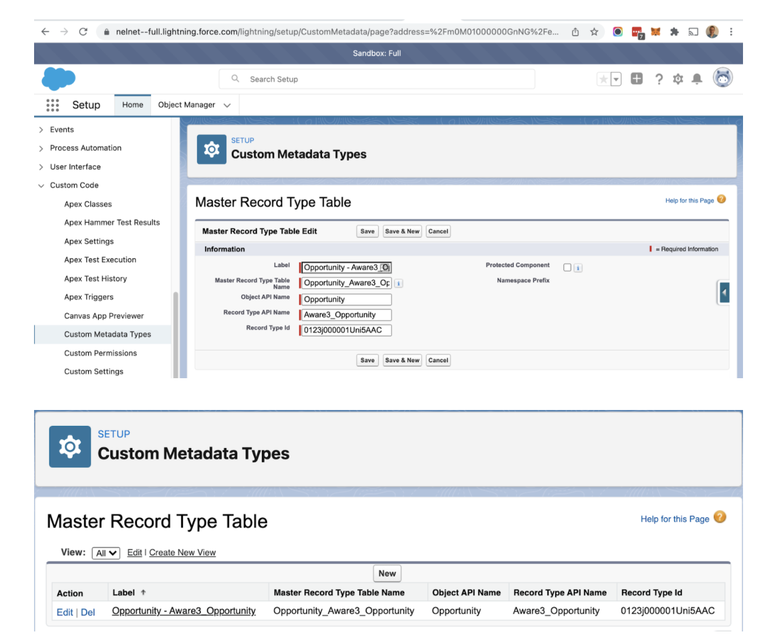Open Salesforce Help question mark icon
Image resolution: width=768 pixels, height=636 pixels.
(659, 79)
